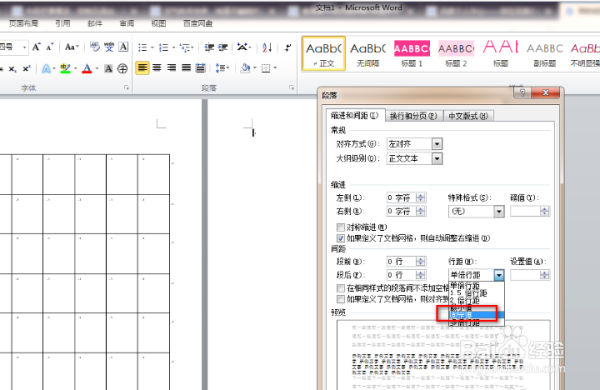Open the highlight color dropdown arrow
The width and height of the screenshot is (600, 390).
click(75, 69)
